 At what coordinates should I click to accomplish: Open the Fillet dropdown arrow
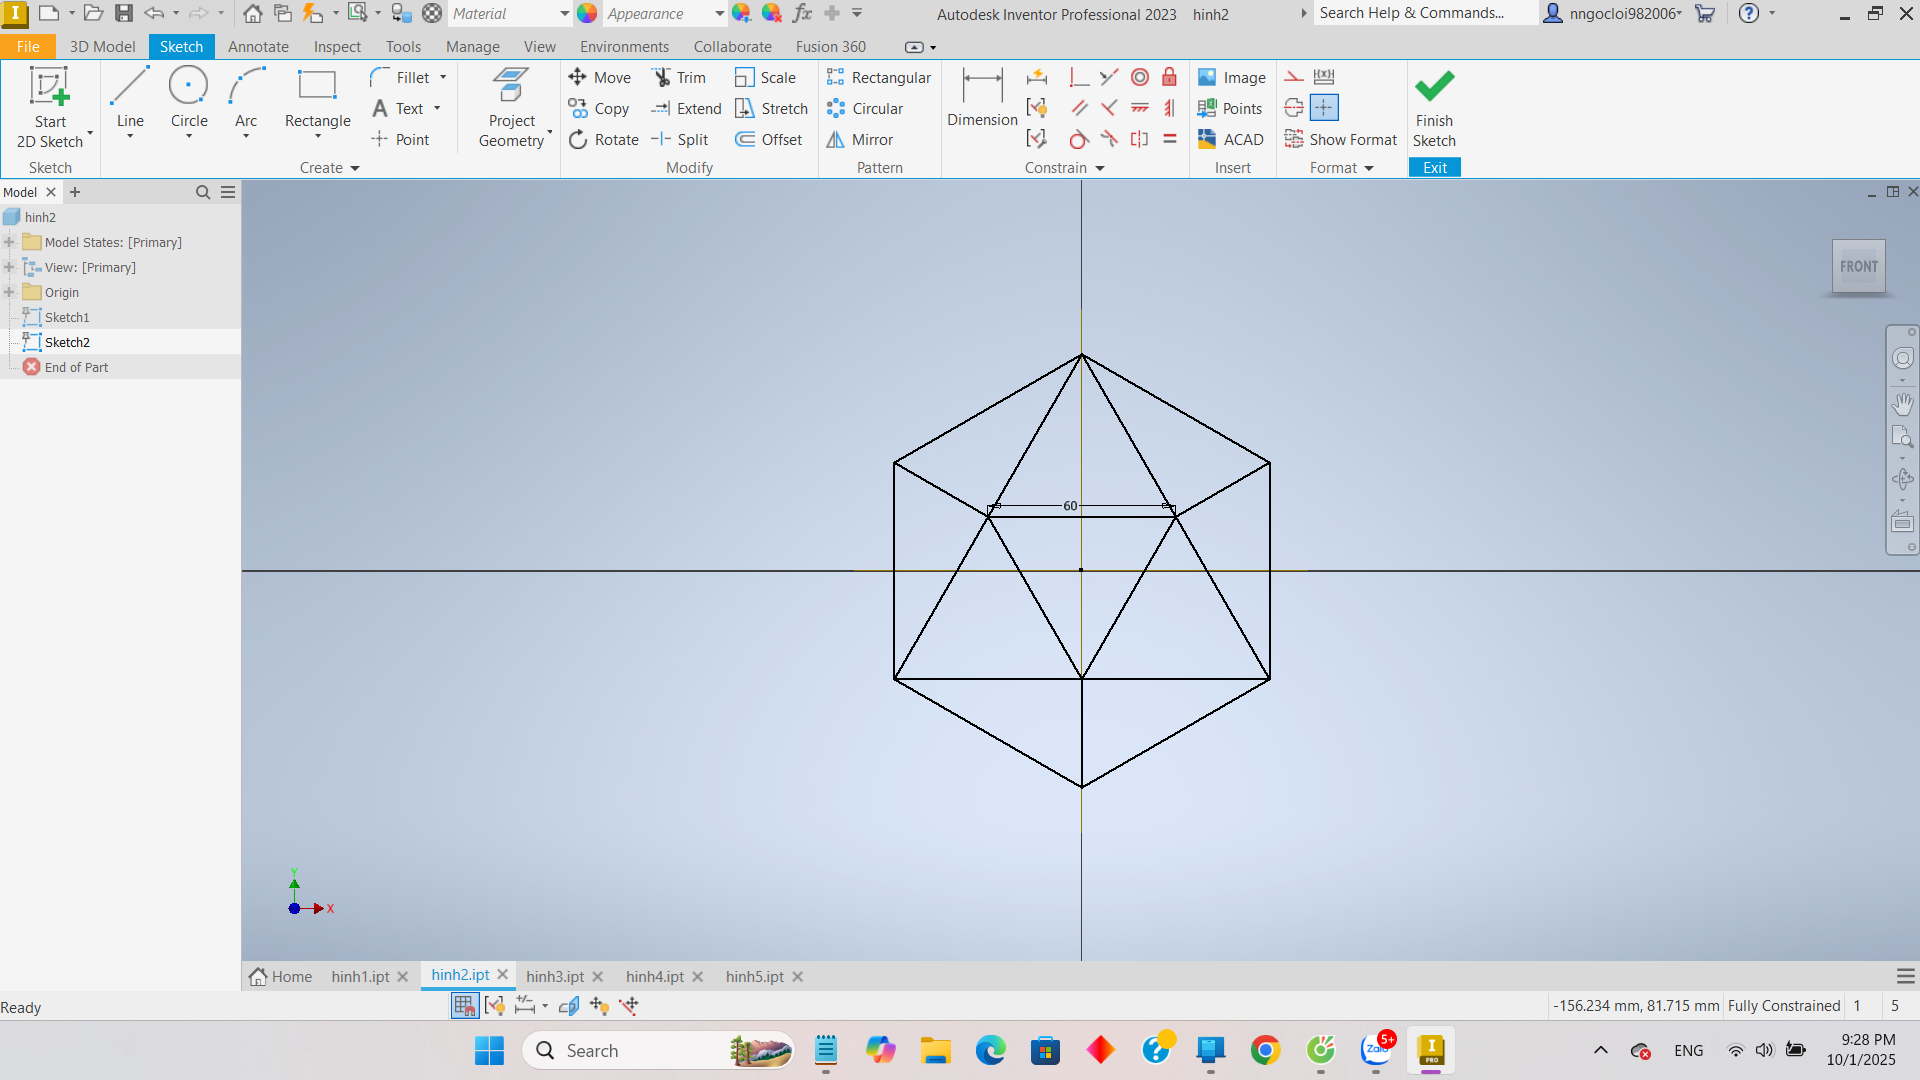tap(443, 77)
